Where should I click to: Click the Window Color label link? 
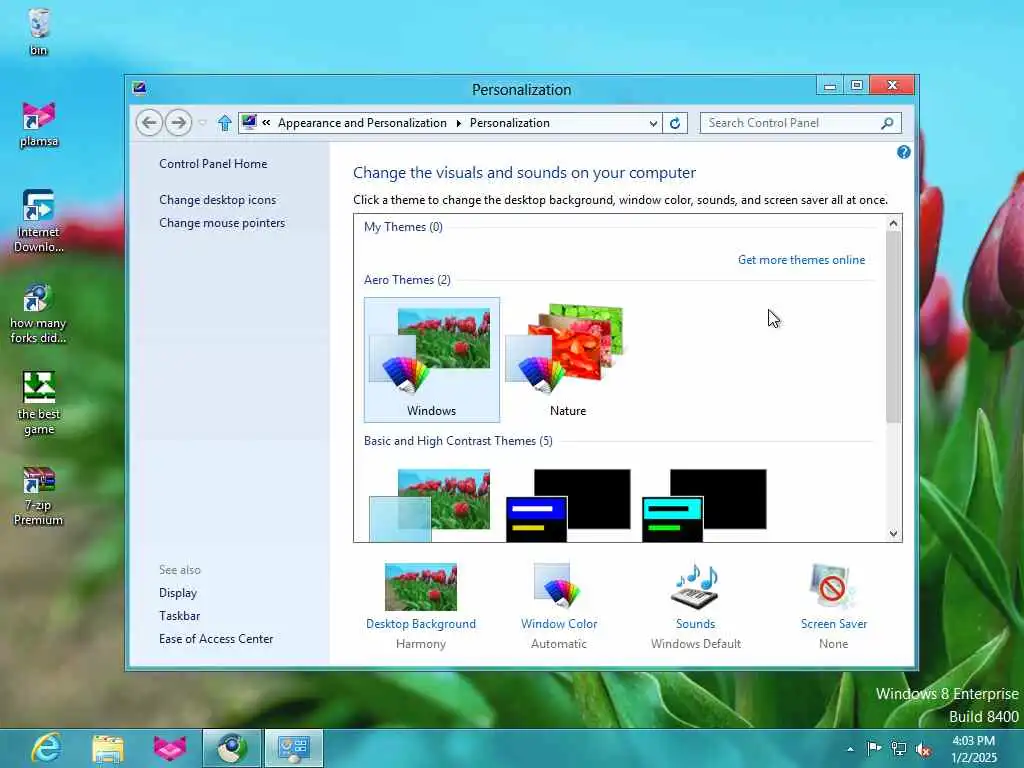tap(559, 624)
